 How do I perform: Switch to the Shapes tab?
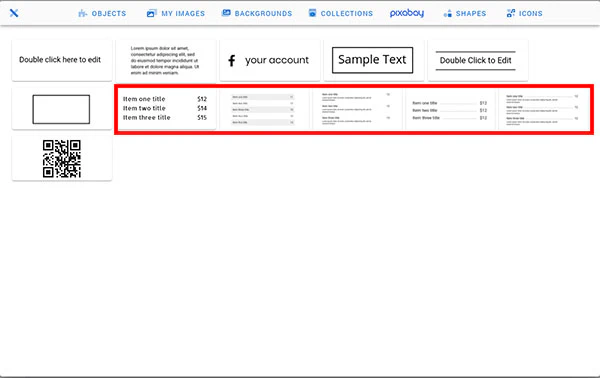click(x=465, y=13)
